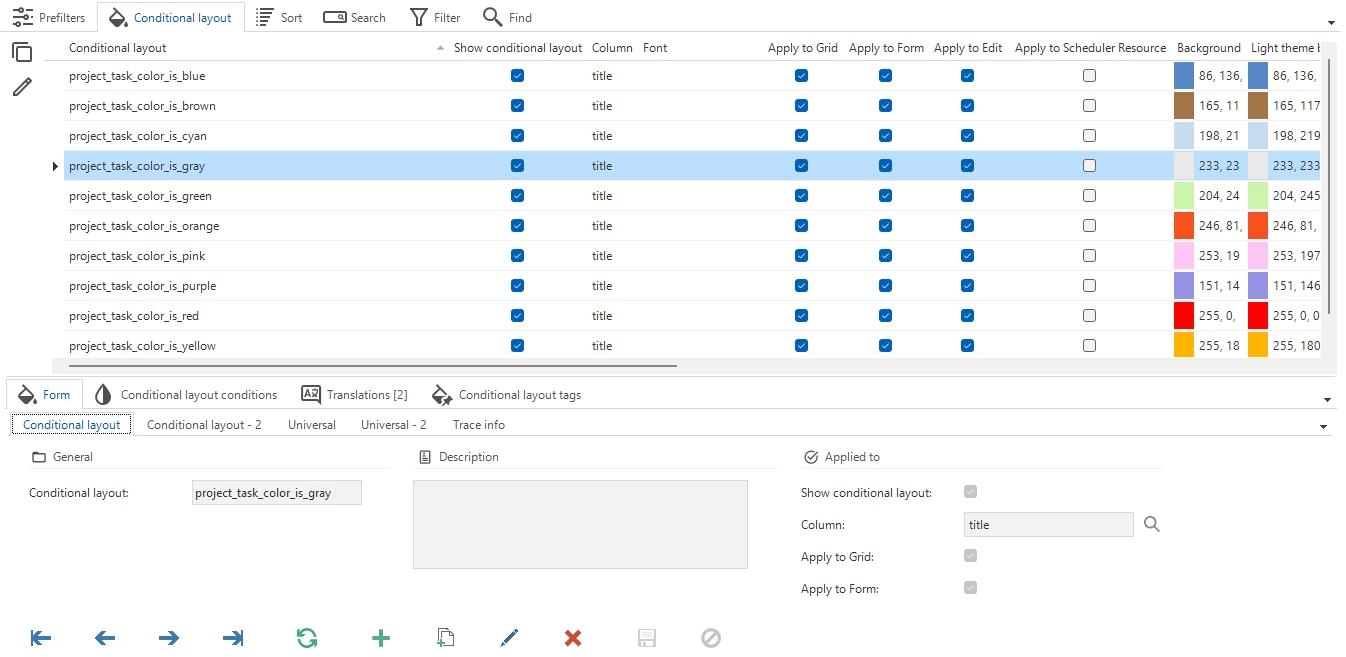This screenshot has height=657, width=1346.
Task: Click the orange Background color swatch
Action: (x=1184, y=226)
